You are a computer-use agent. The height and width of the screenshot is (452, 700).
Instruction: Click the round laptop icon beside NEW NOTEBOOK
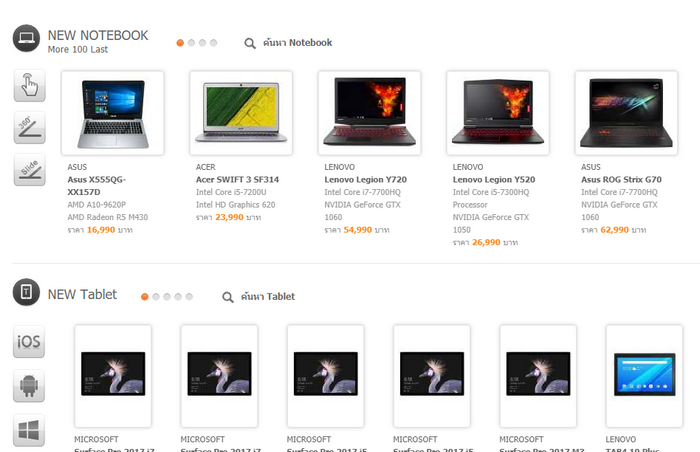tap(26, 38)
